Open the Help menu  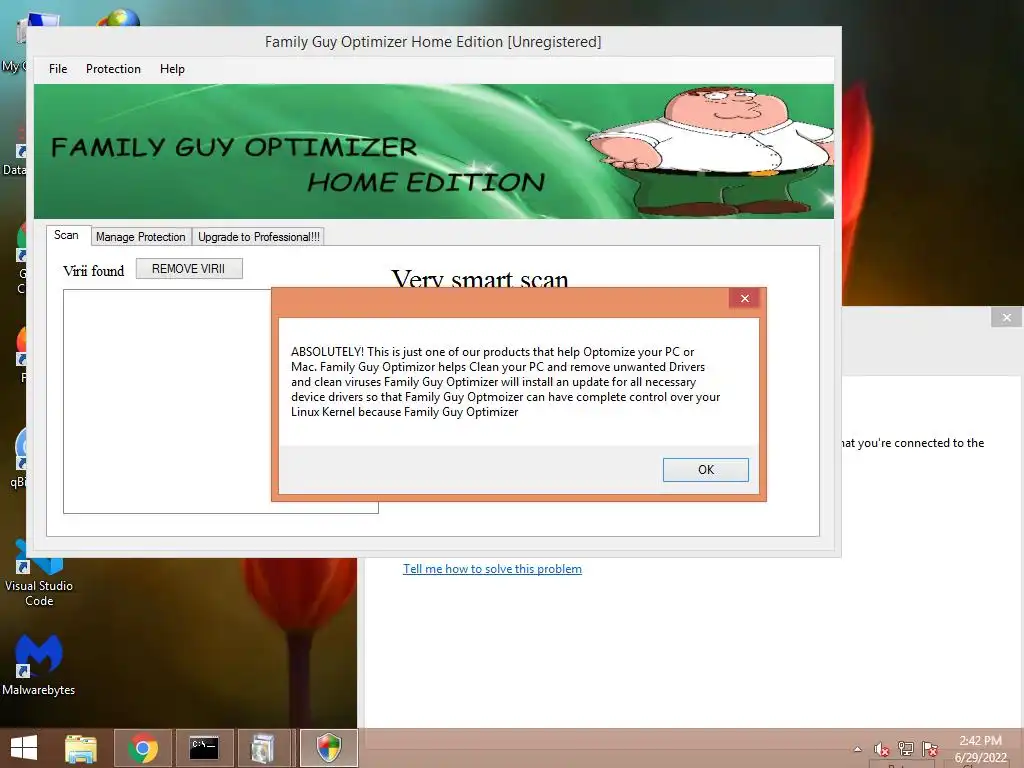tap(172, 69)
